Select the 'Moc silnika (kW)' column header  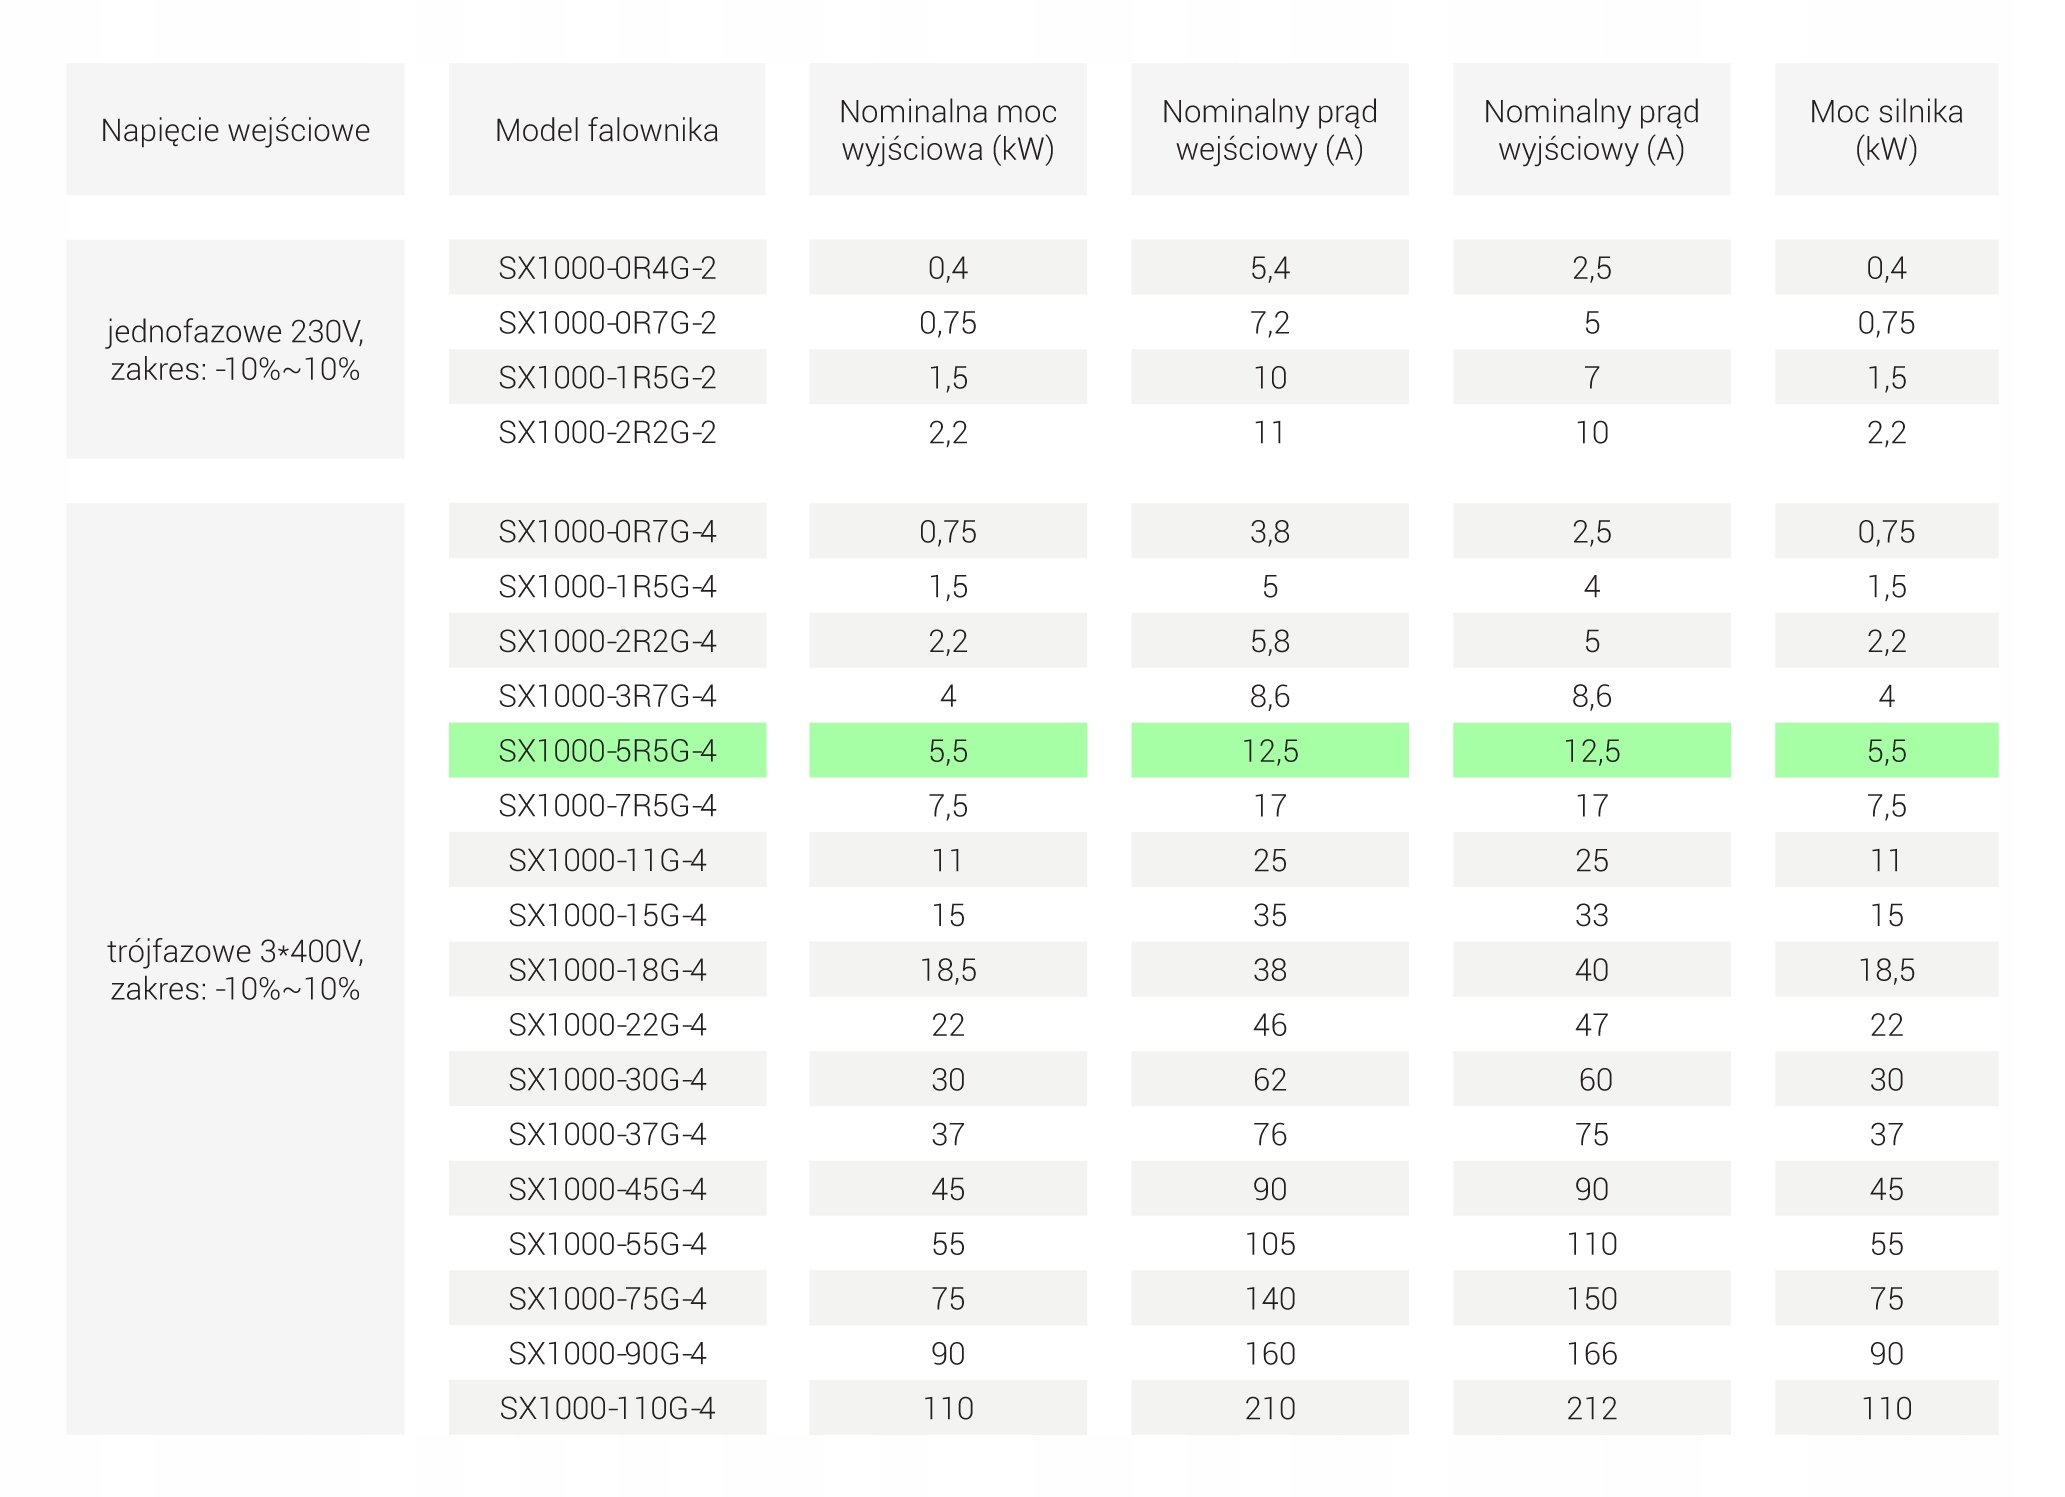[1886, 130]
